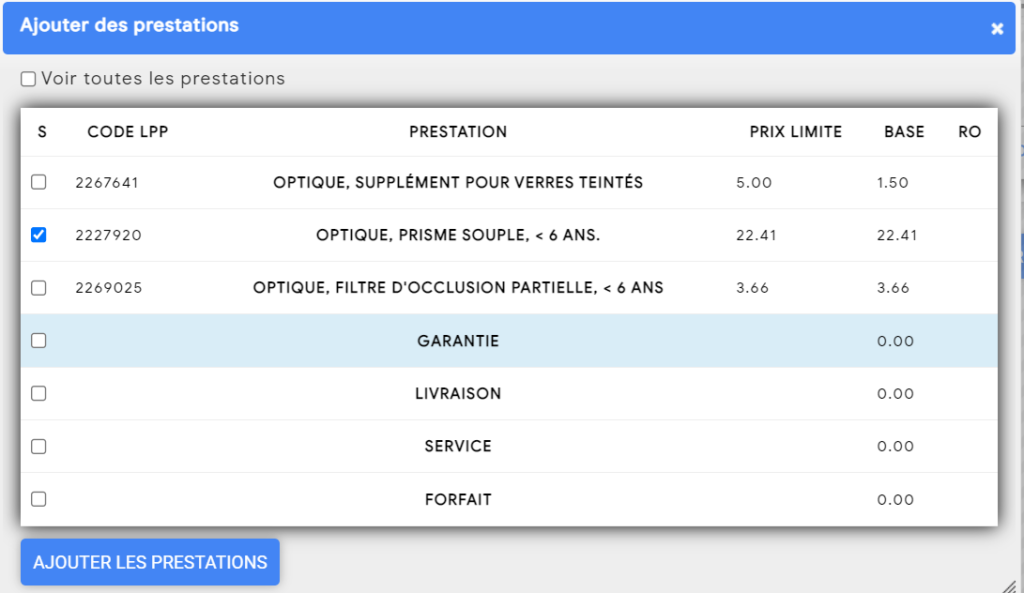
Task: Click LPP code 2267641
Action: 107,183
